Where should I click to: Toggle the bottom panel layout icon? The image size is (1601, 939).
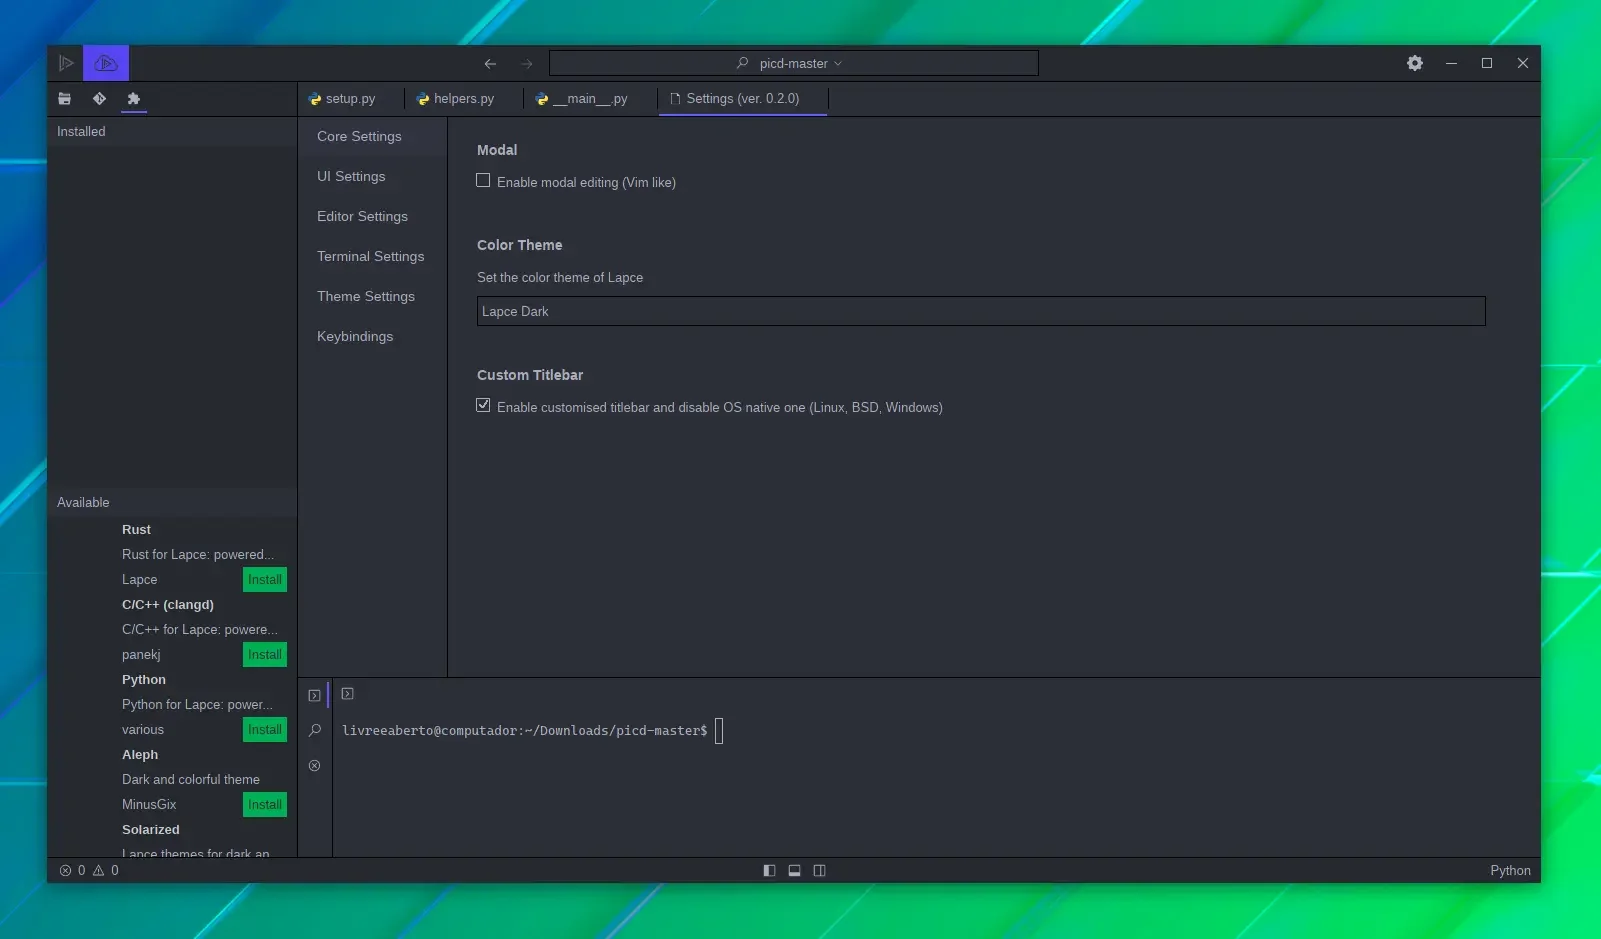[795, 871]
